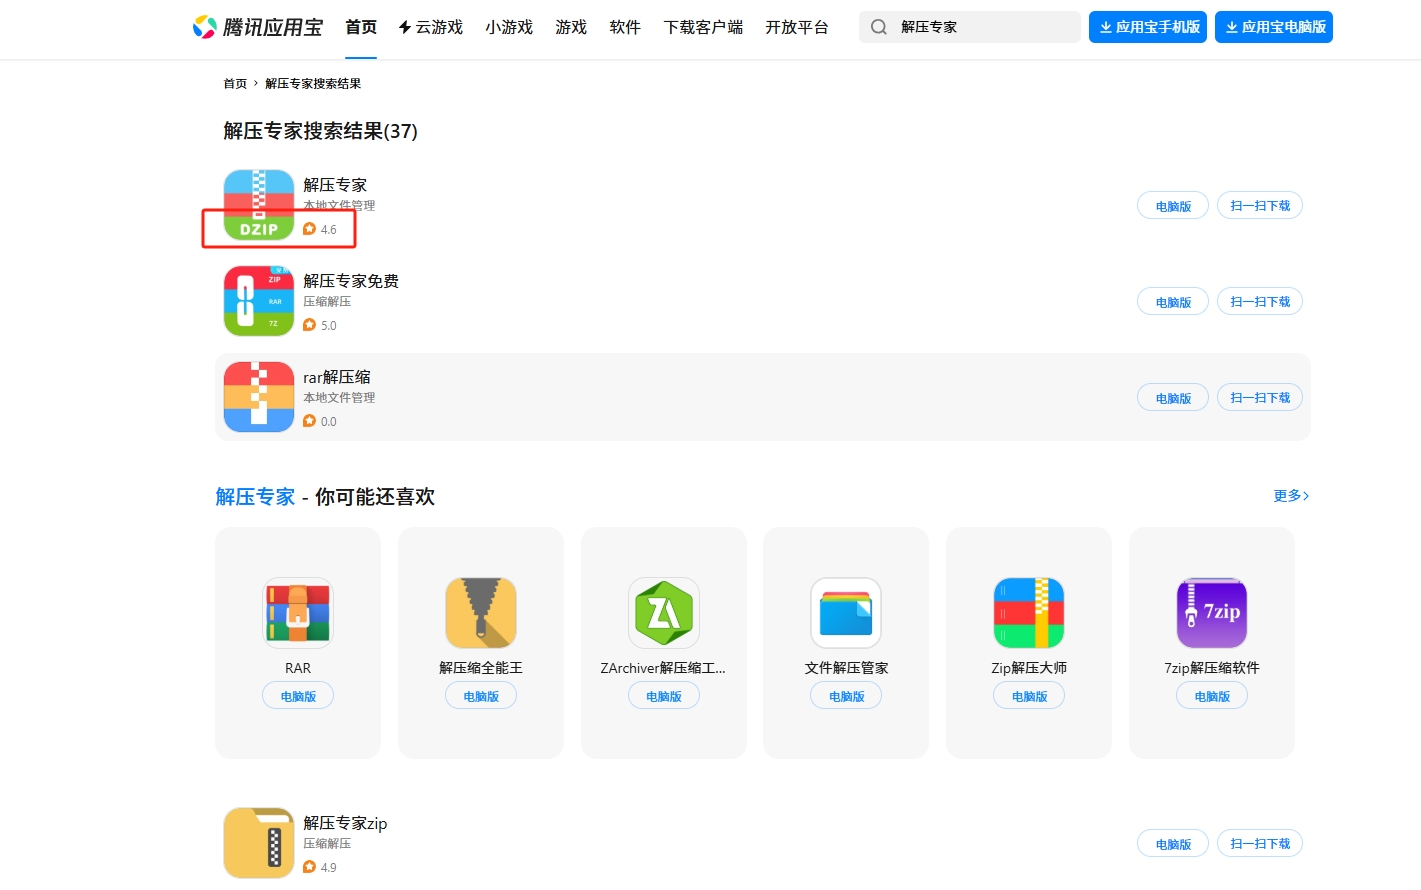Click 电脑版 button for rar解压缩
Viewport: 1421px width, 890px height.
(1173, 398)
